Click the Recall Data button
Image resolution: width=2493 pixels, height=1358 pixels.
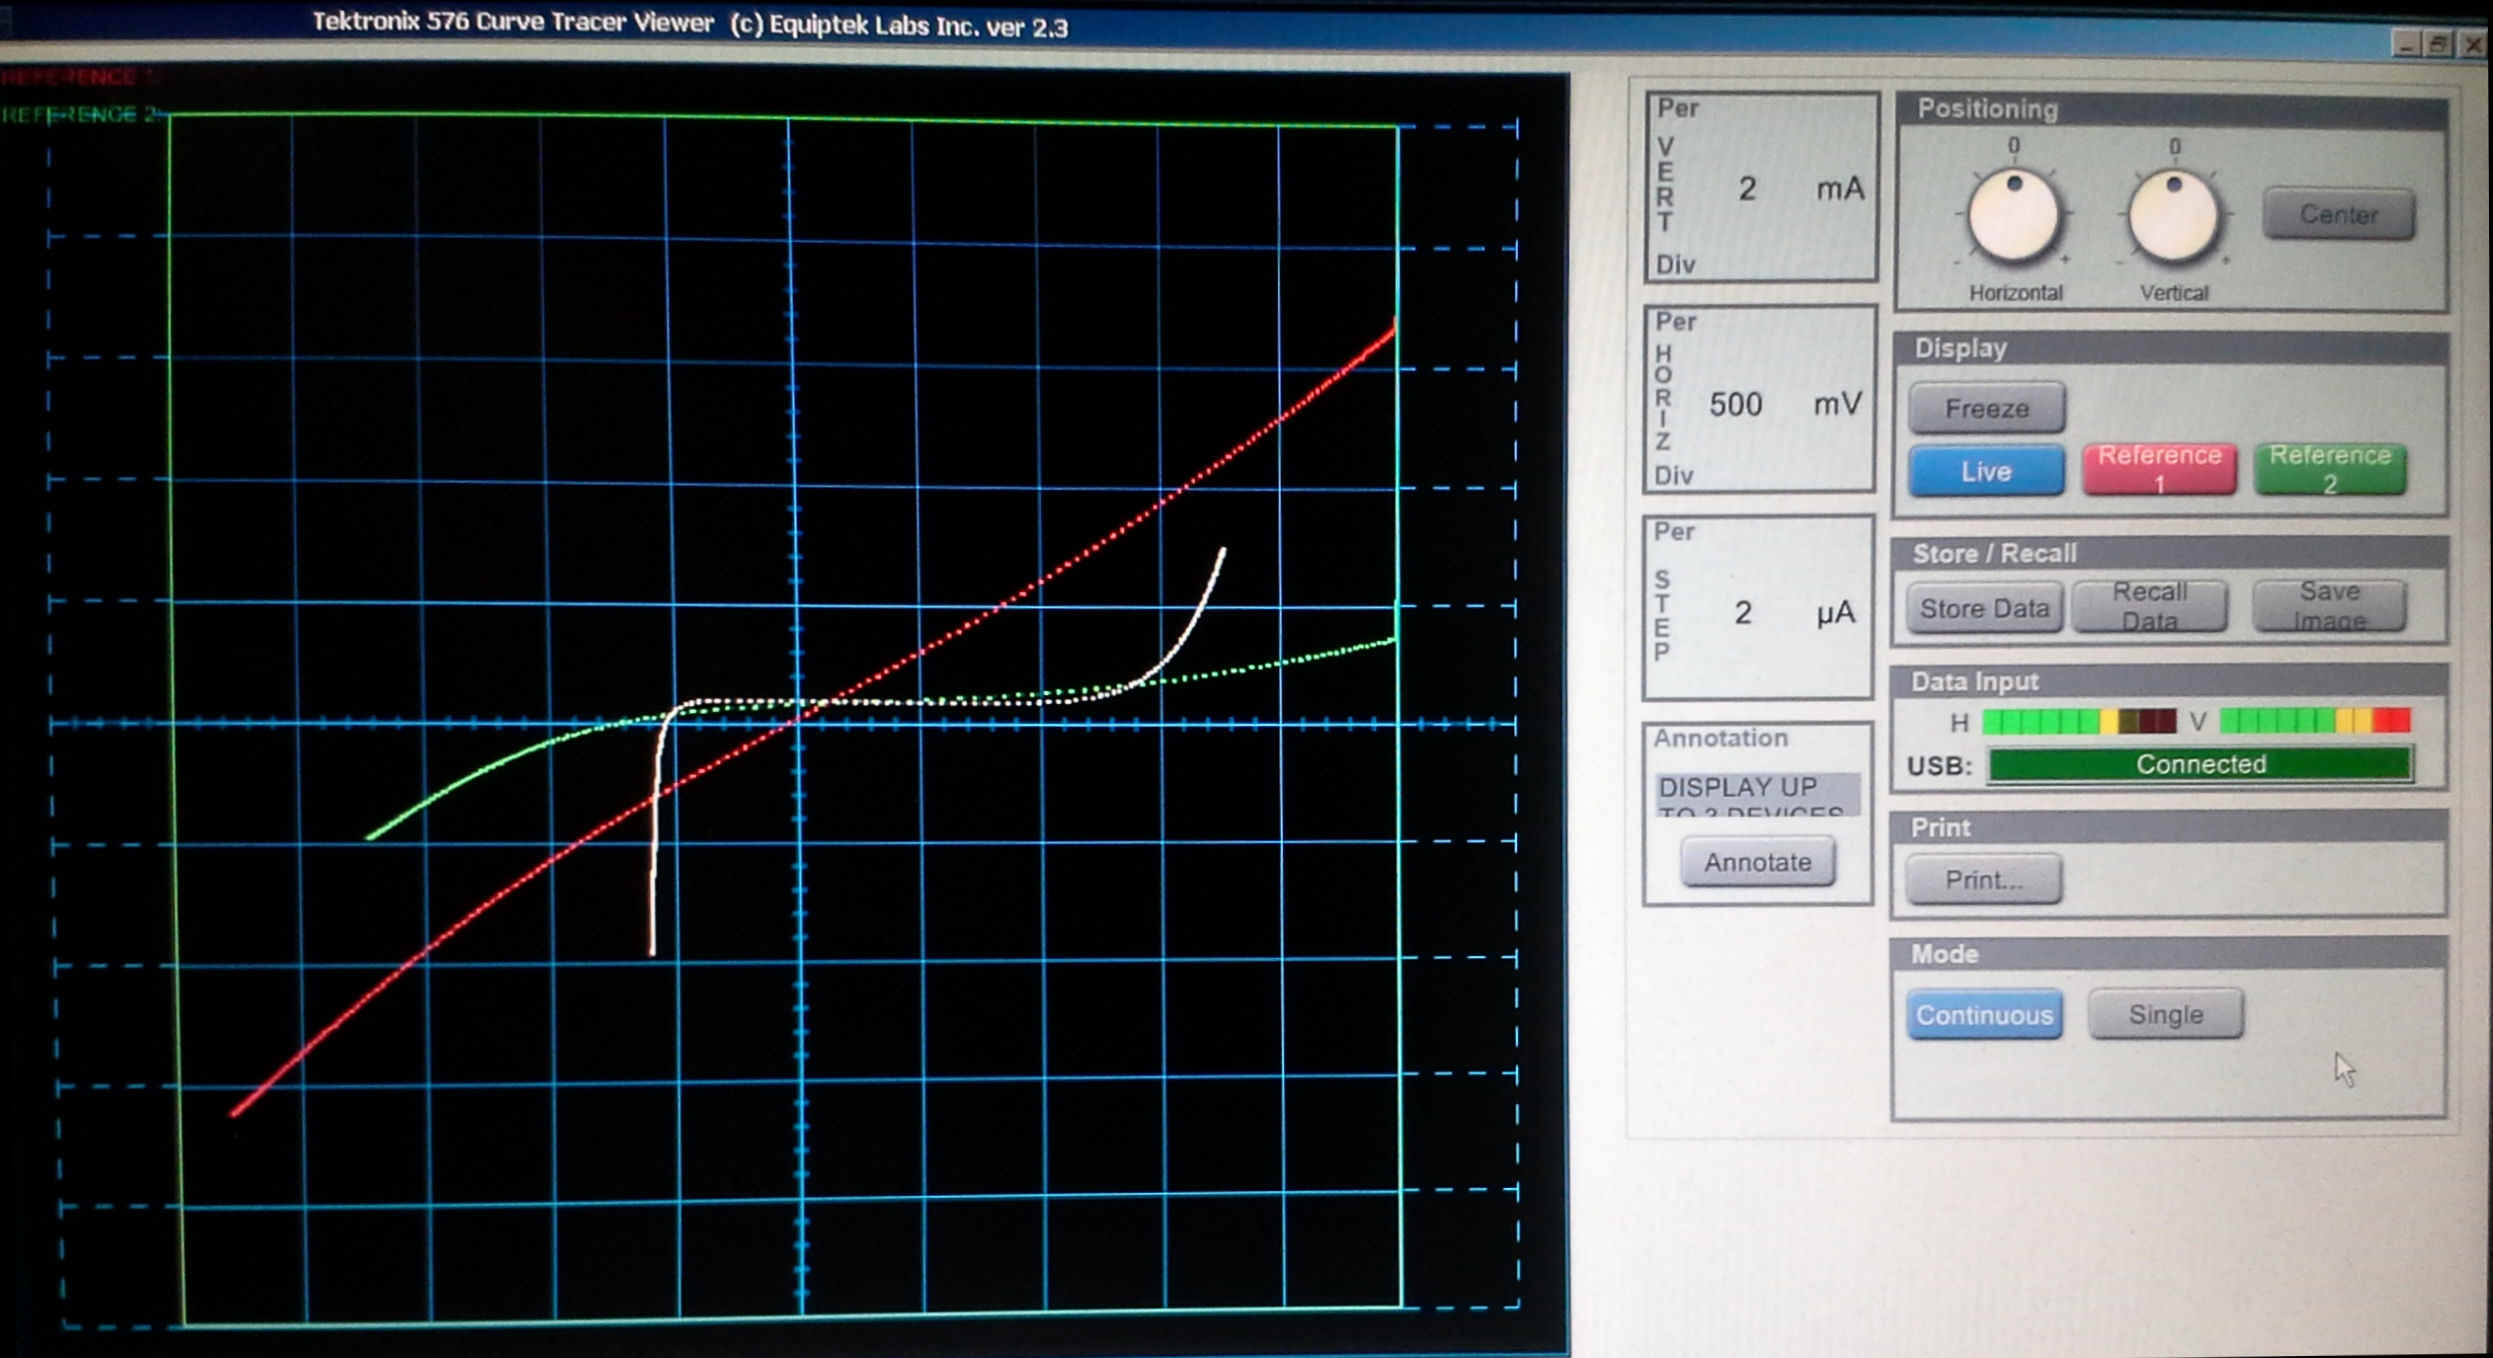pyautogui.click(x=2149, y=606)
